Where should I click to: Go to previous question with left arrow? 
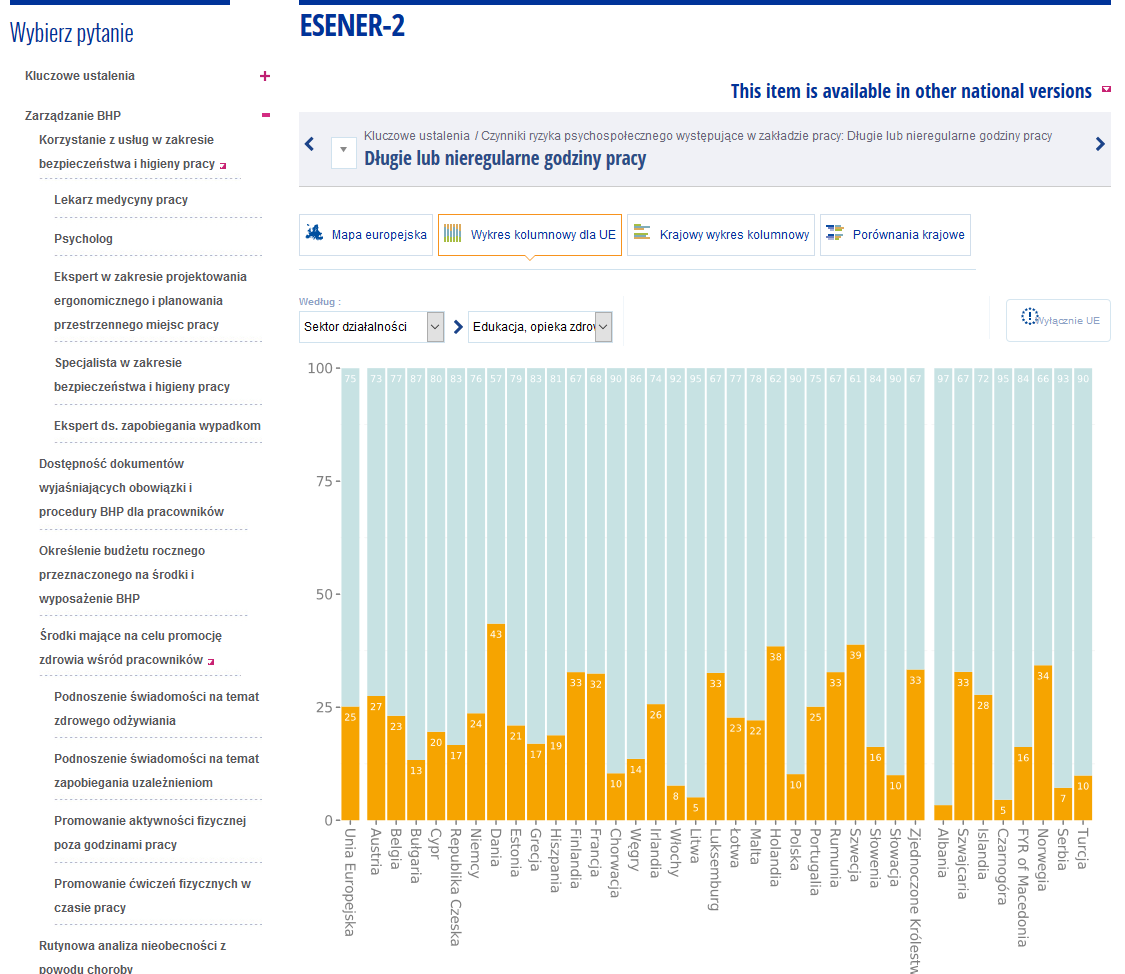pyautogui.click(x=309, y=144)
